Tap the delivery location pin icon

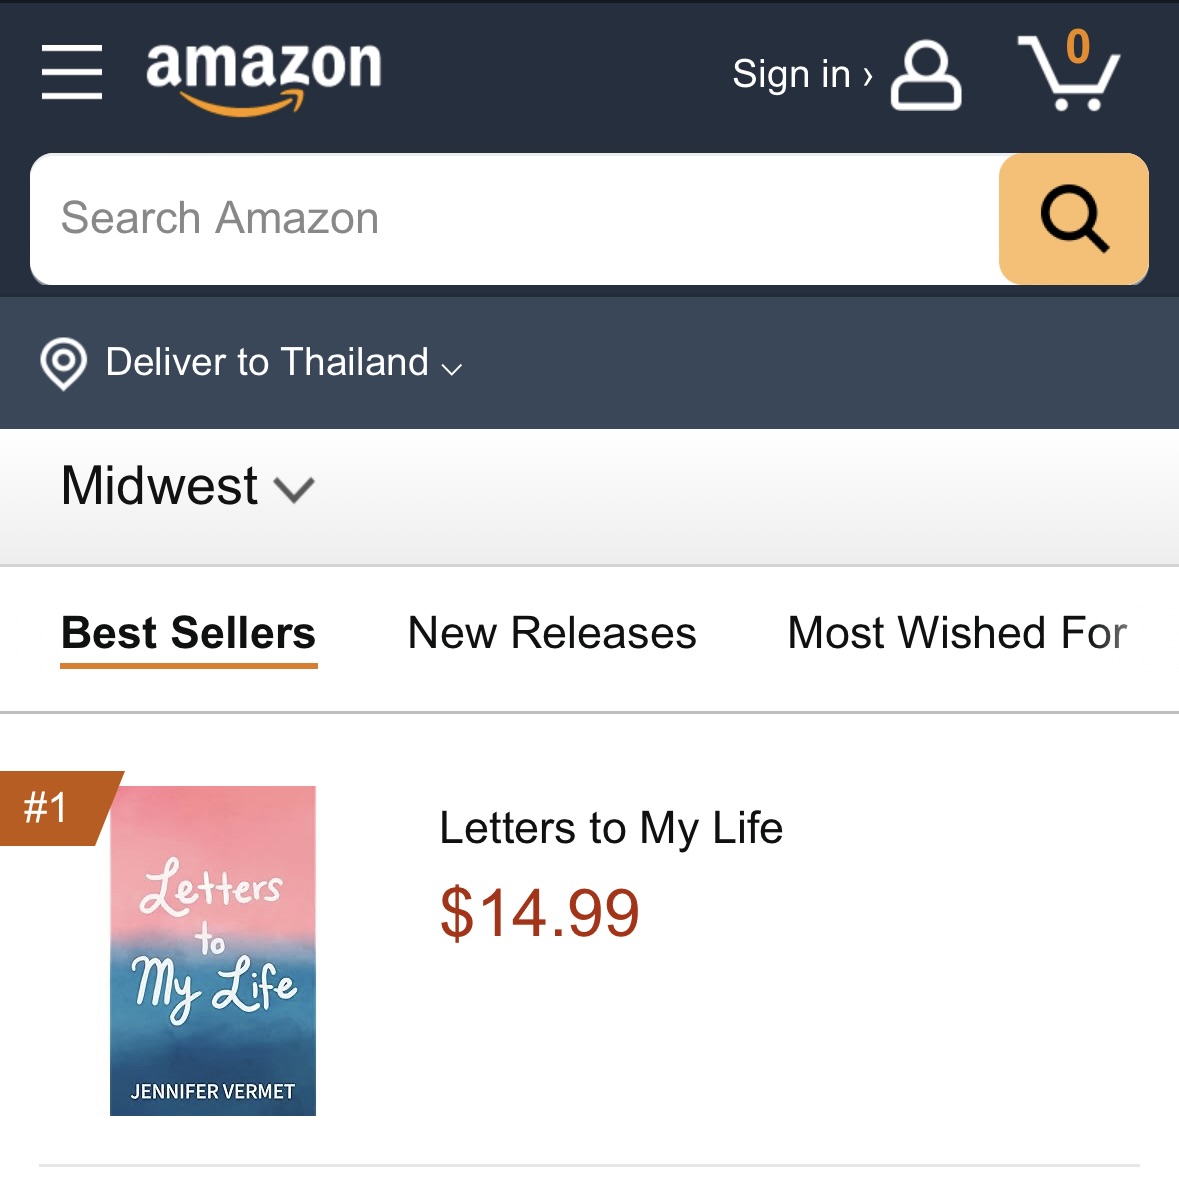pyautogui.click(x=63, y=363)
